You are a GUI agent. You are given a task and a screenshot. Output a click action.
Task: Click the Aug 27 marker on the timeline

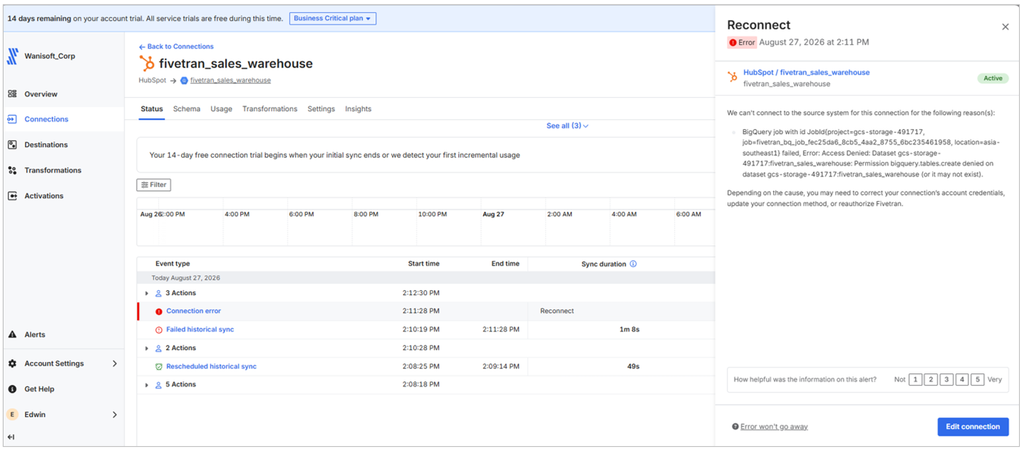[492, 214]
